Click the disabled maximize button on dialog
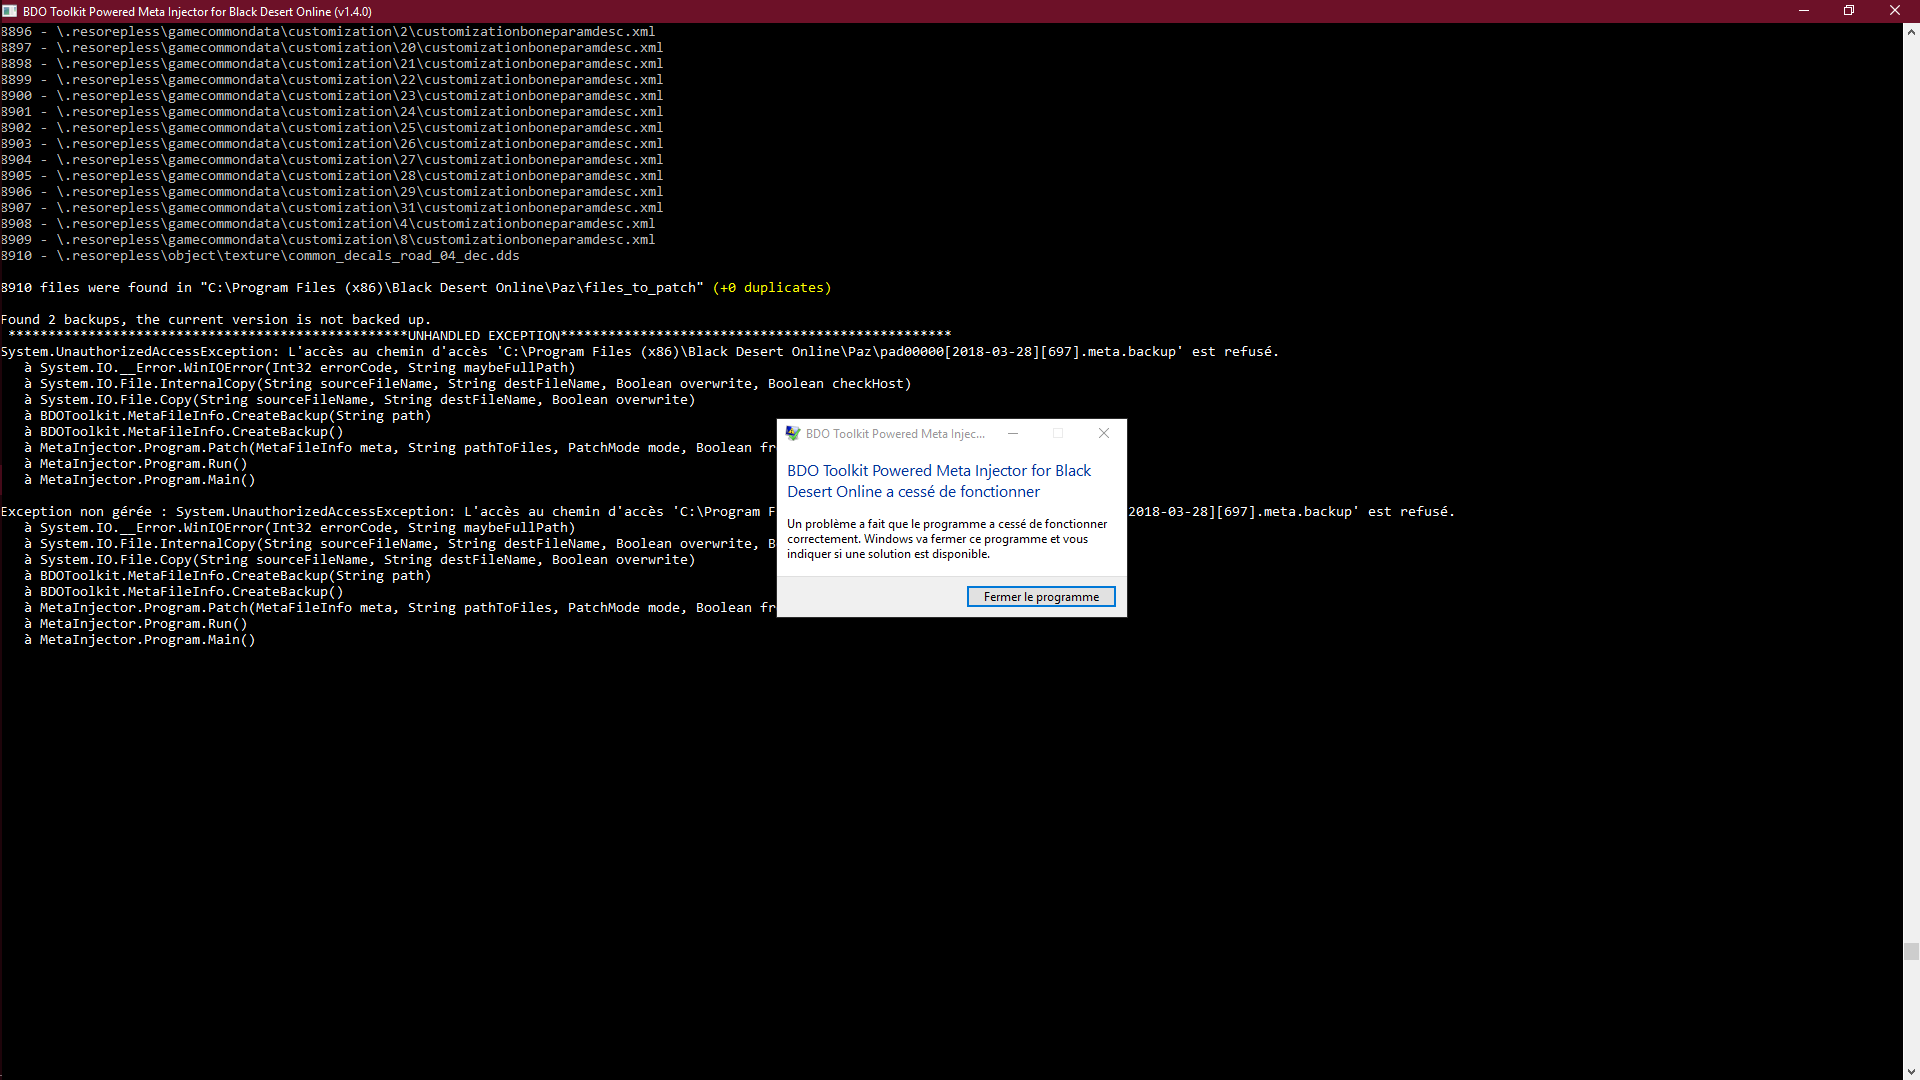 (x=1058, y=433)
